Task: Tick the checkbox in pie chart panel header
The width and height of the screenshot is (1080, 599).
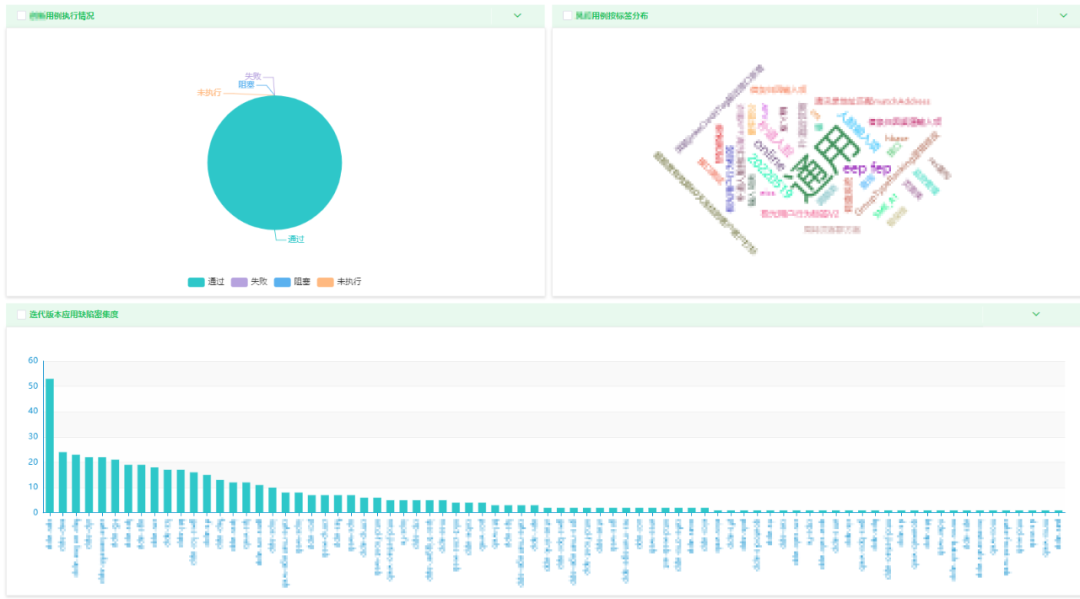Action: 21,15
